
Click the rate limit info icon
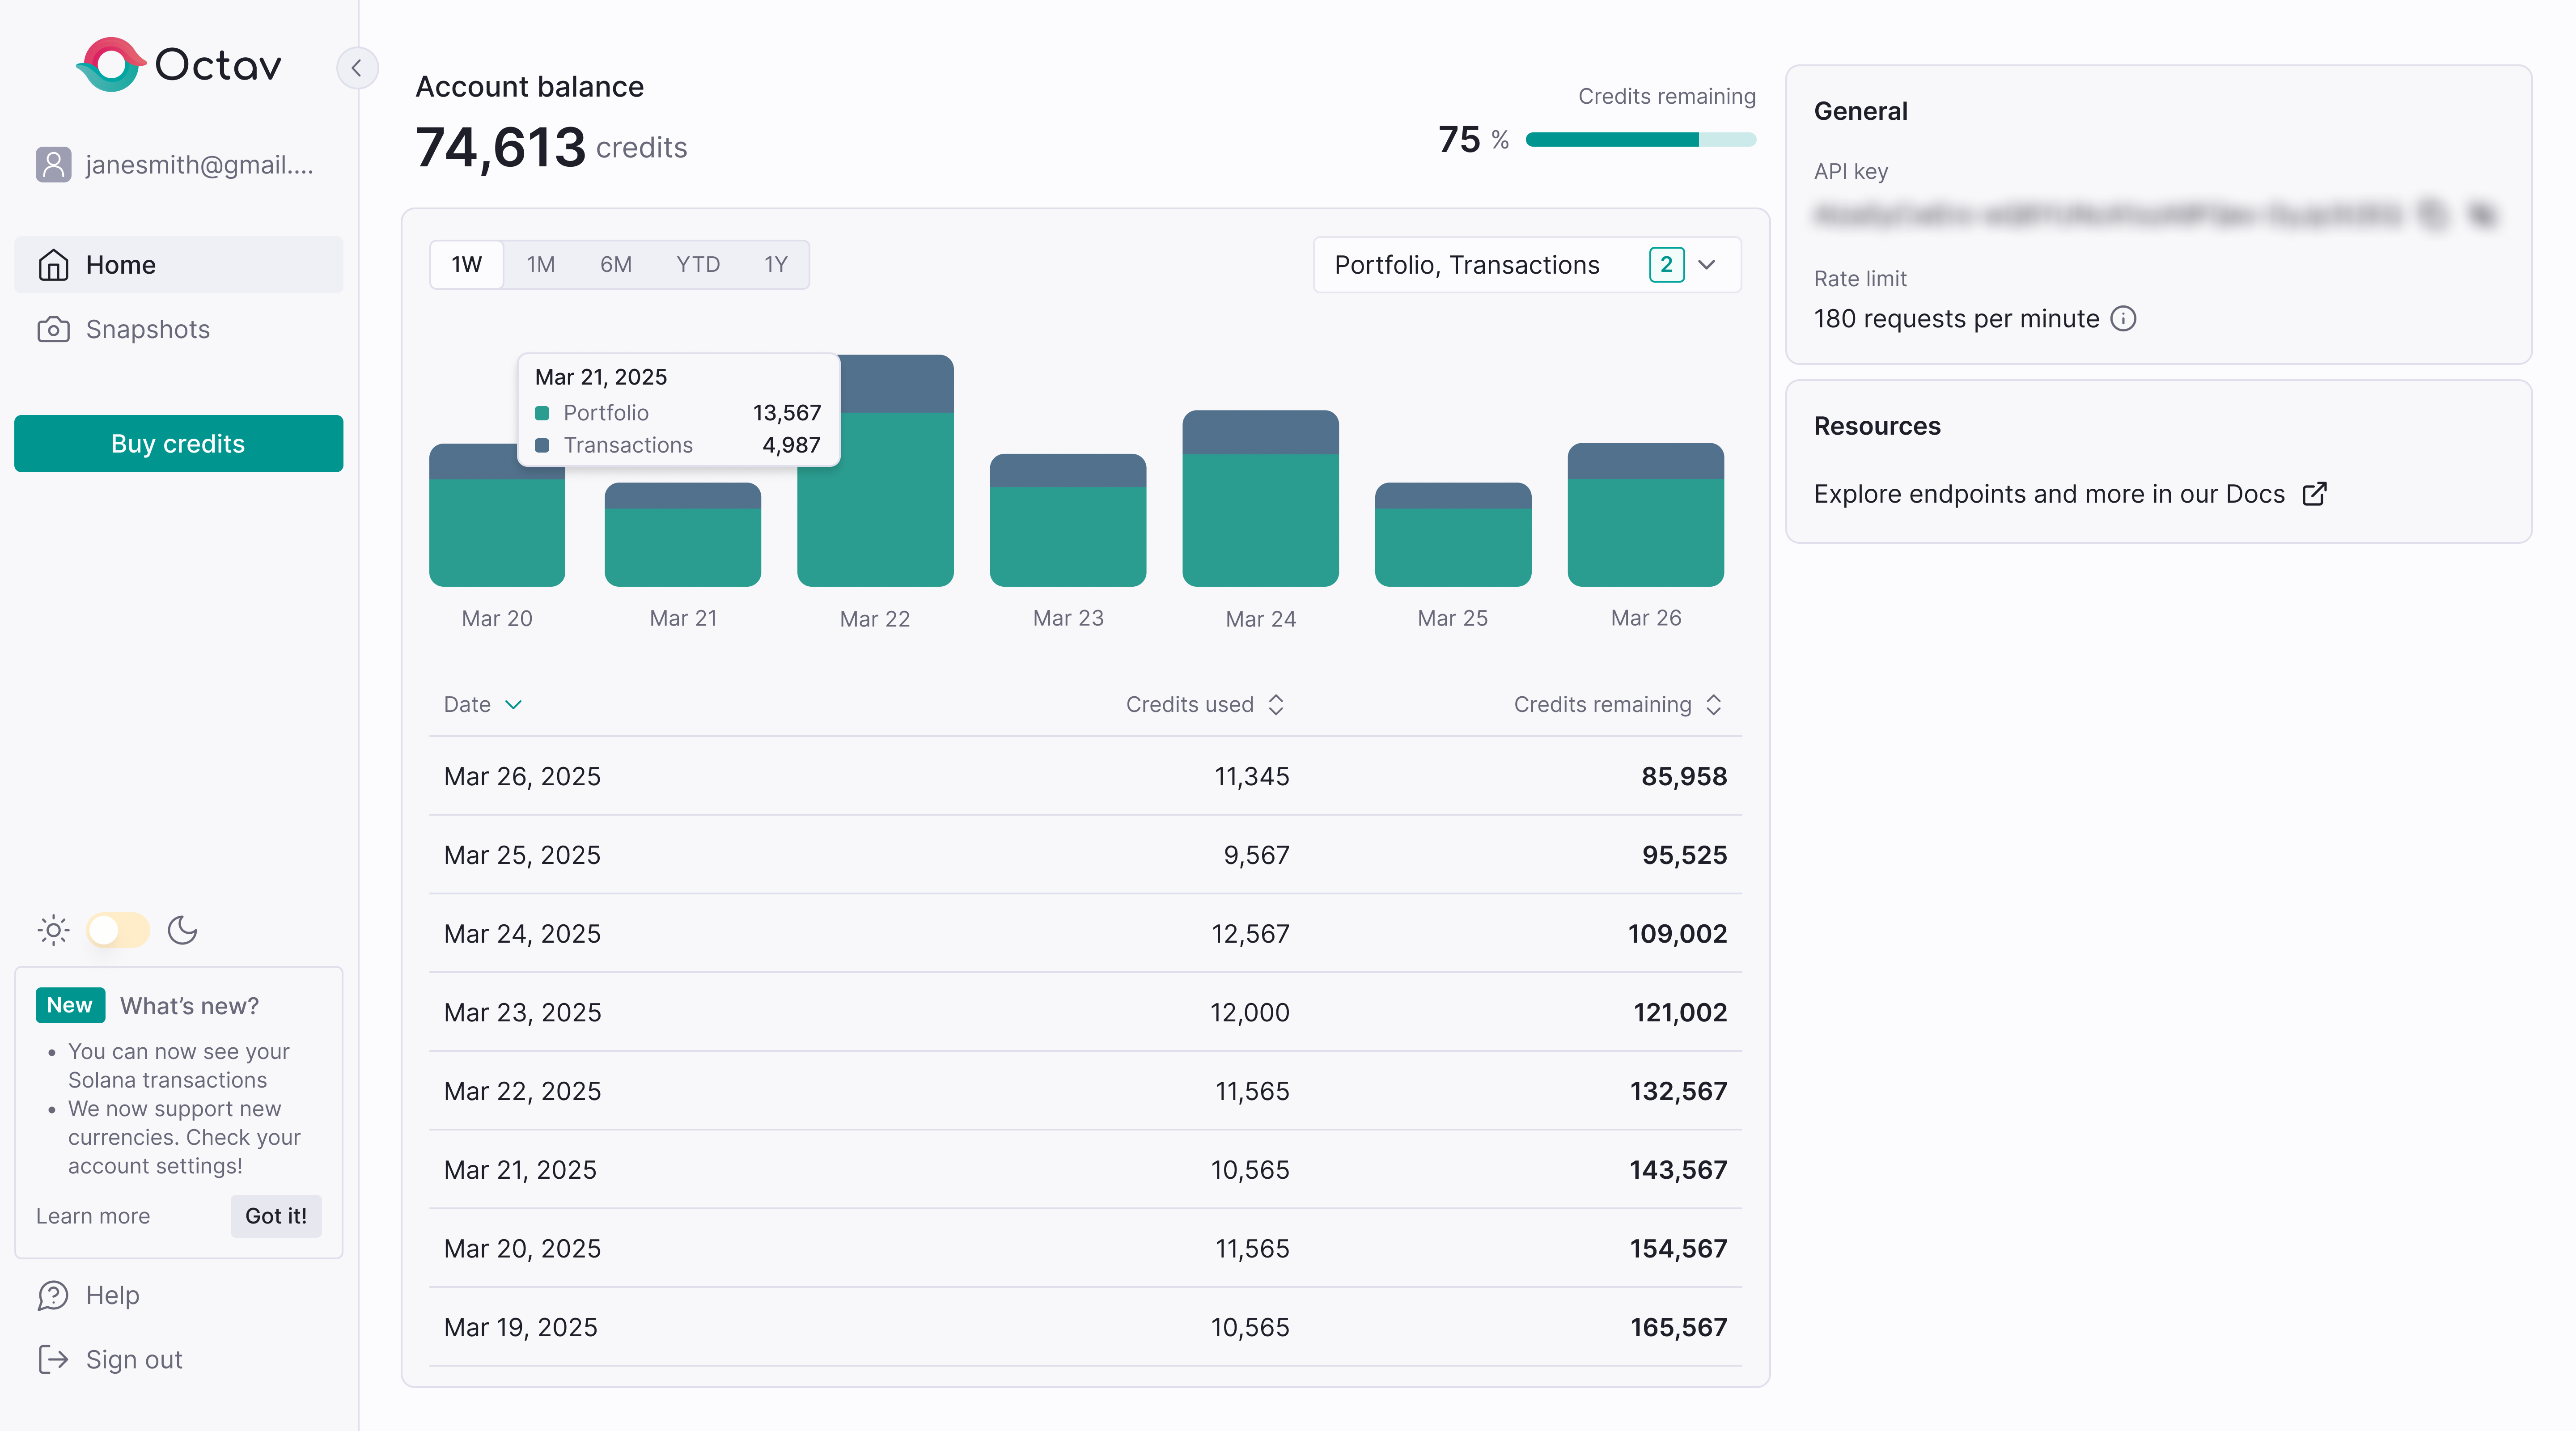[x=2123, y=319]
